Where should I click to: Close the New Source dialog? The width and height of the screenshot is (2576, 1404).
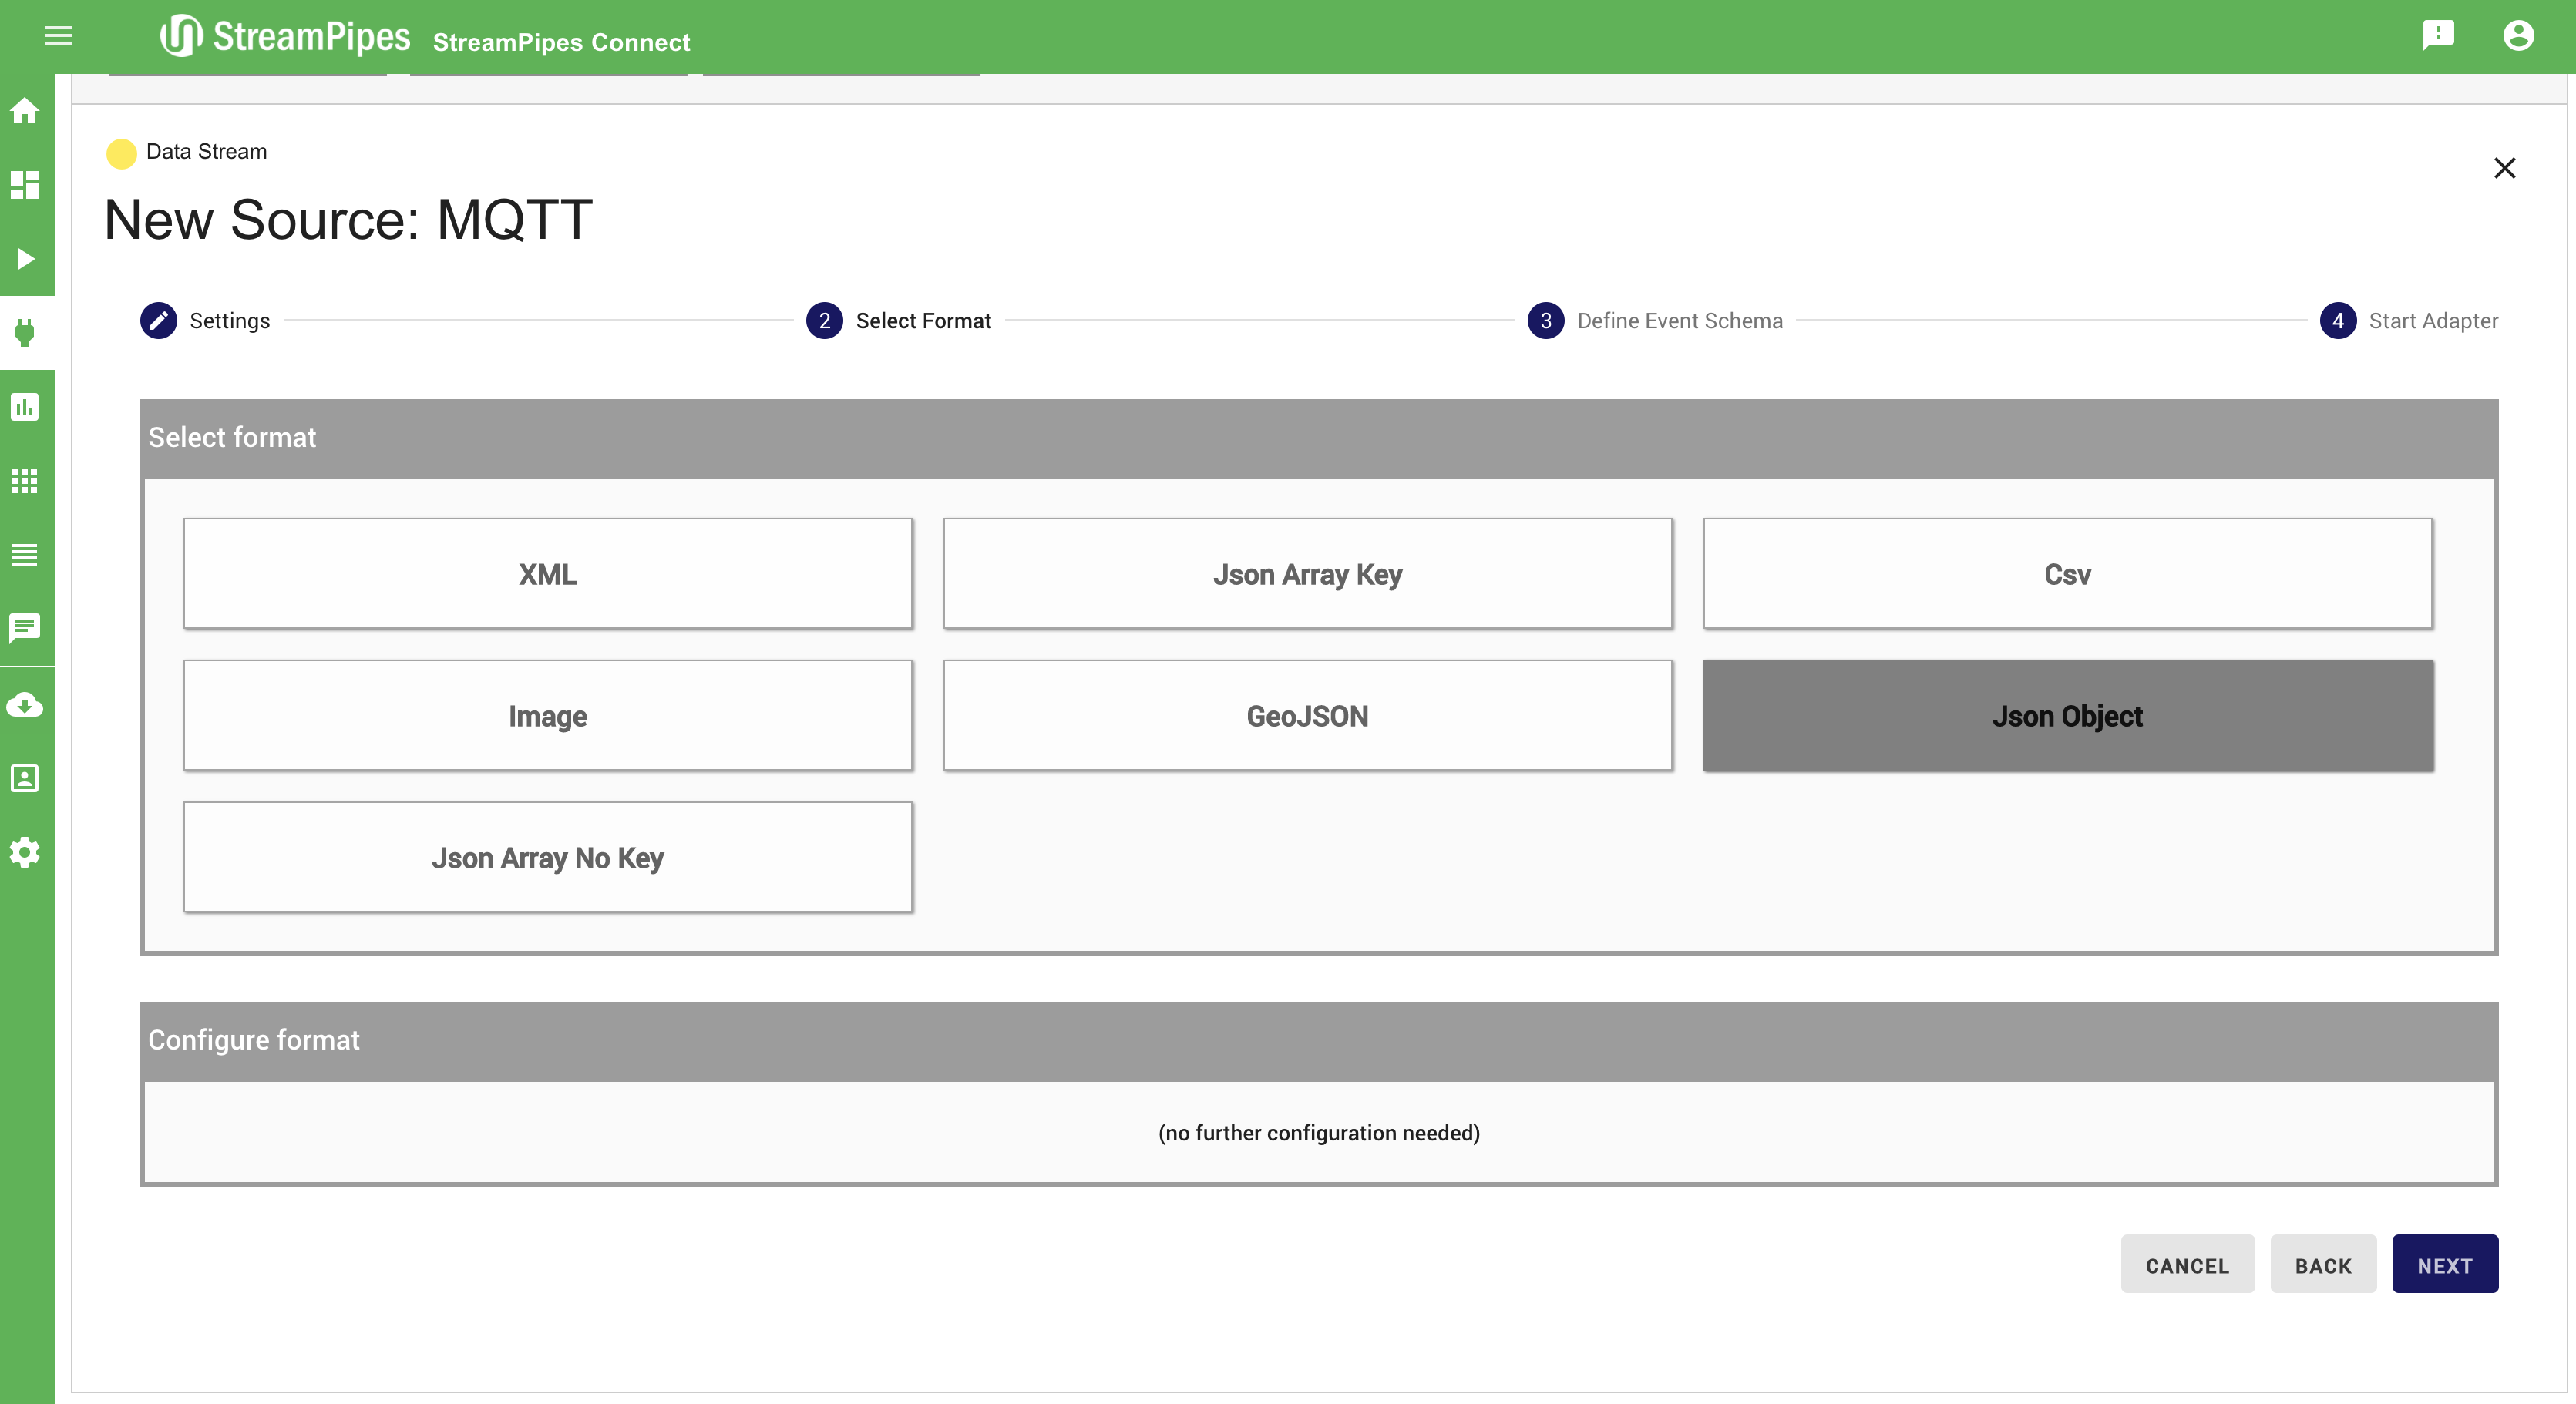point(2504,168)
